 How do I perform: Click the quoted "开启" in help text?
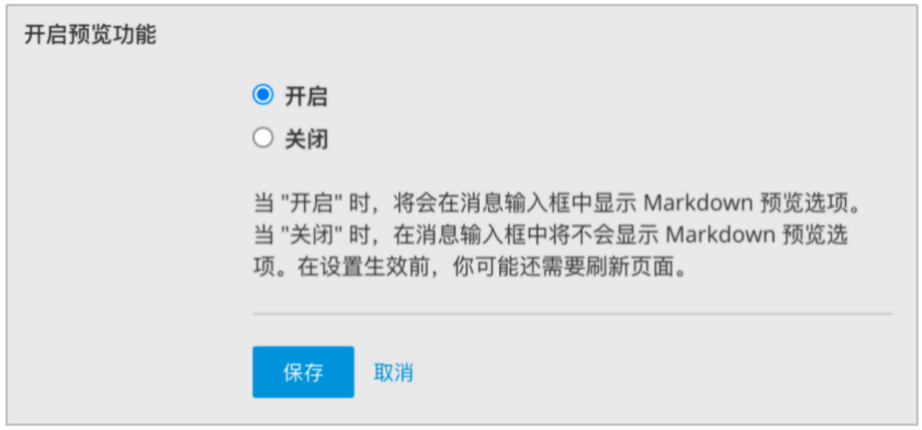coord(311,205)
